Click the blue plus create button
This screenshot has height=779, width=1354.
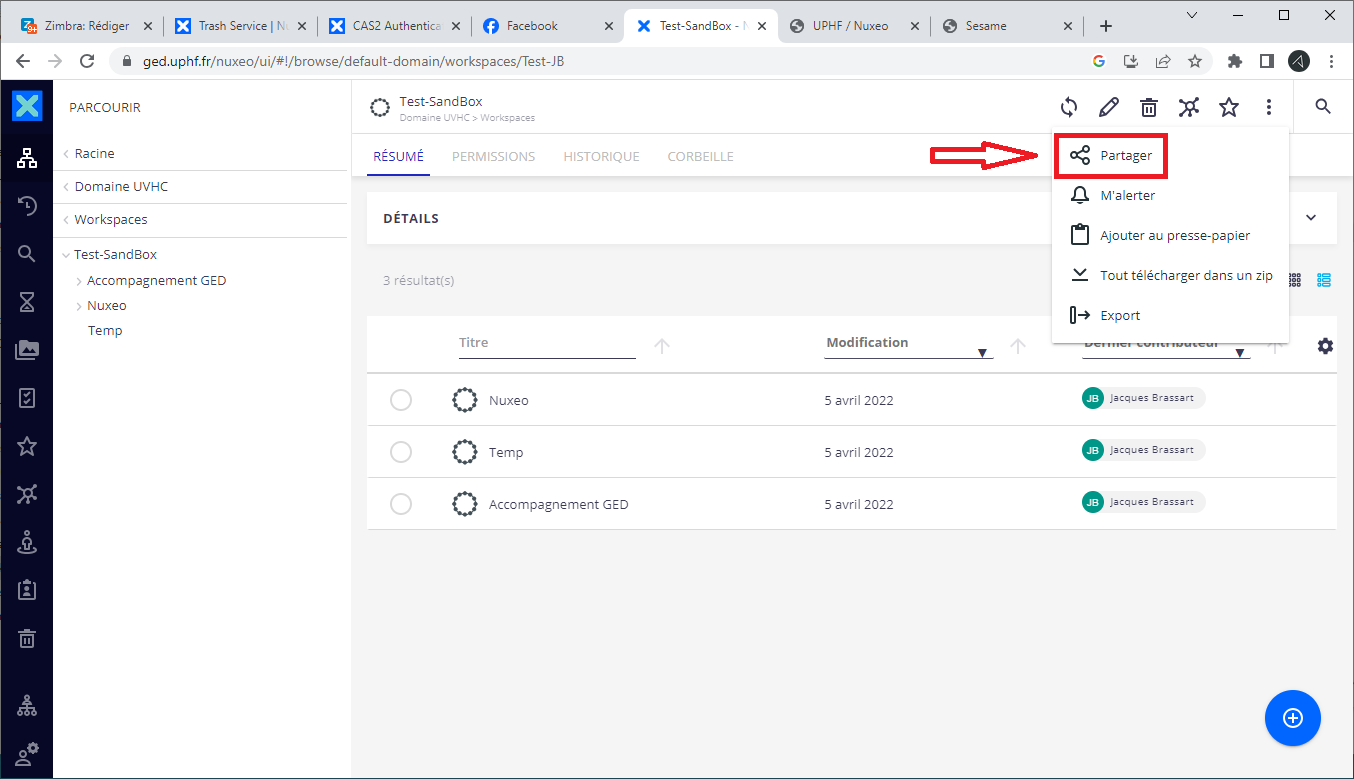(x=1292, y=717)
